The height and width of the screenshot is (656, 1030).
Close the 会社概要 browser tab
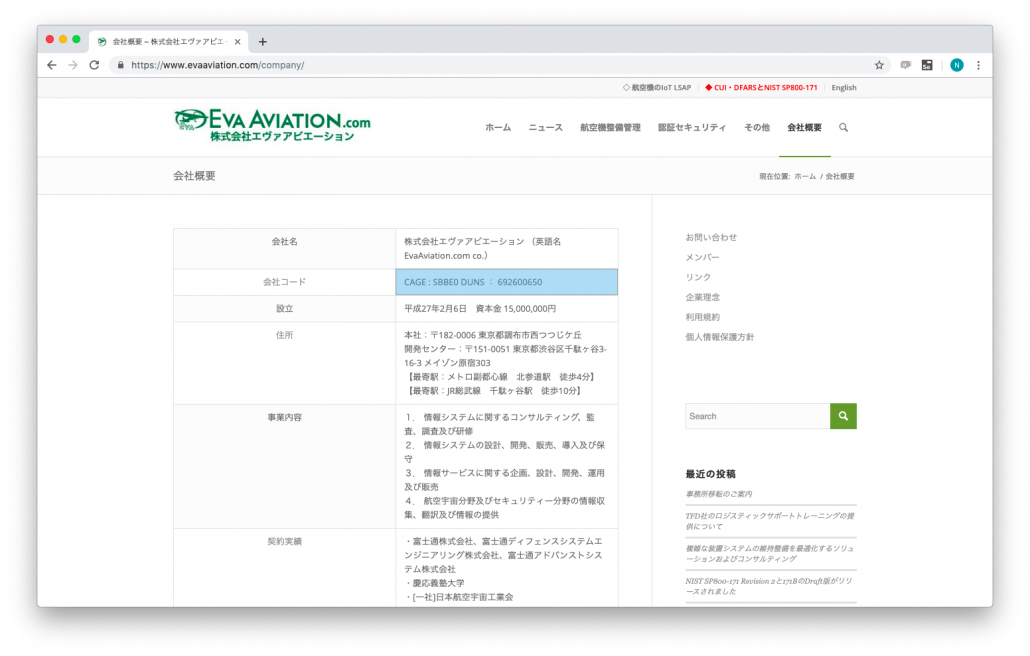click(x=237, y=42)
